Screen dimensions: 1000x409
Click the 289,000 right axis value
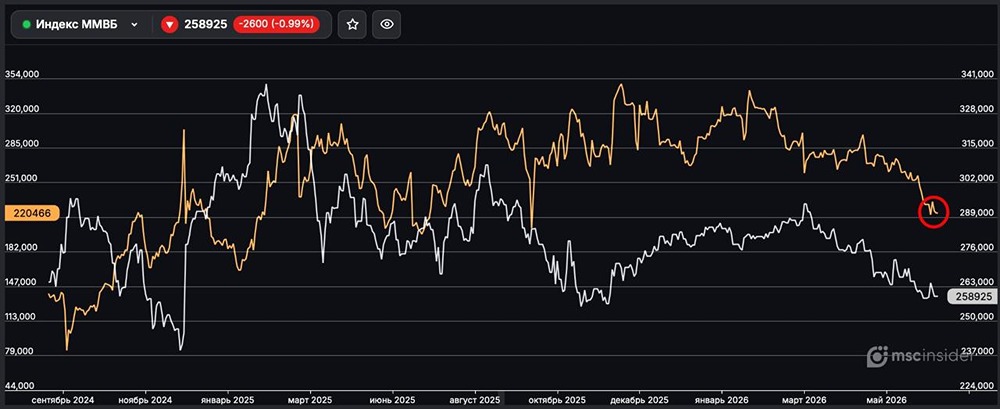[x=977, y=213]
